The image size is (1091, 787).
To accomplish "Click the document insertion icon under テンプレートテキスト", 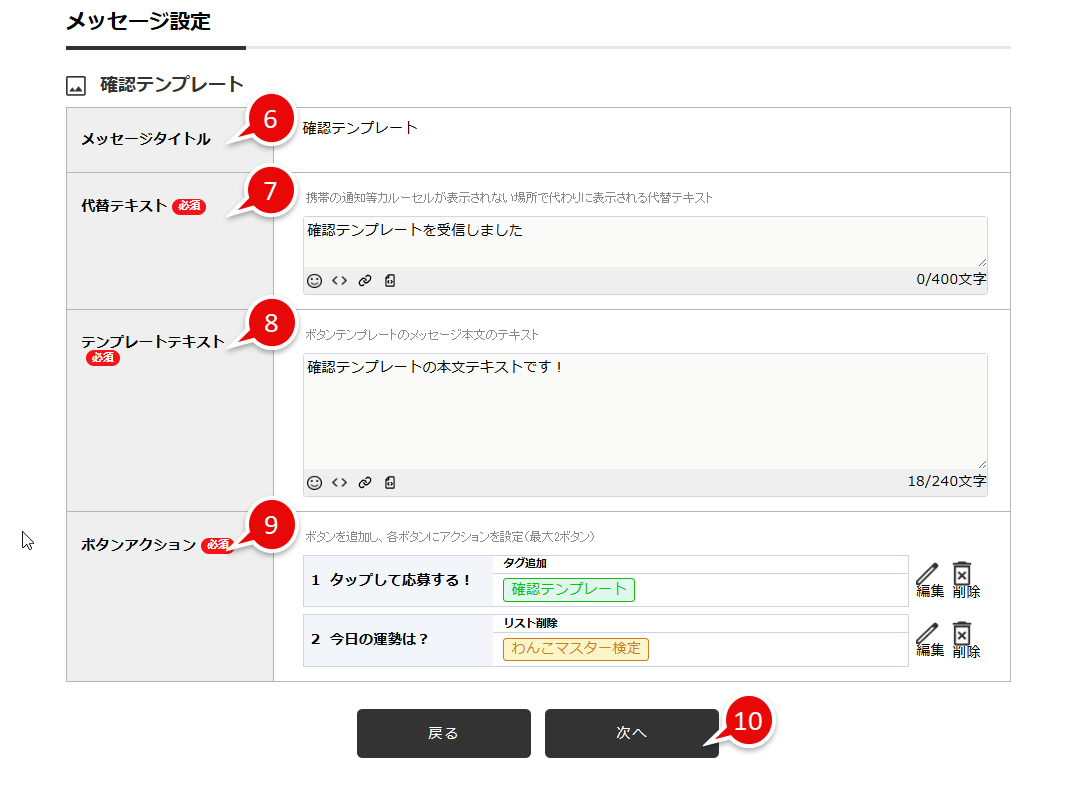I will (390, 482).
